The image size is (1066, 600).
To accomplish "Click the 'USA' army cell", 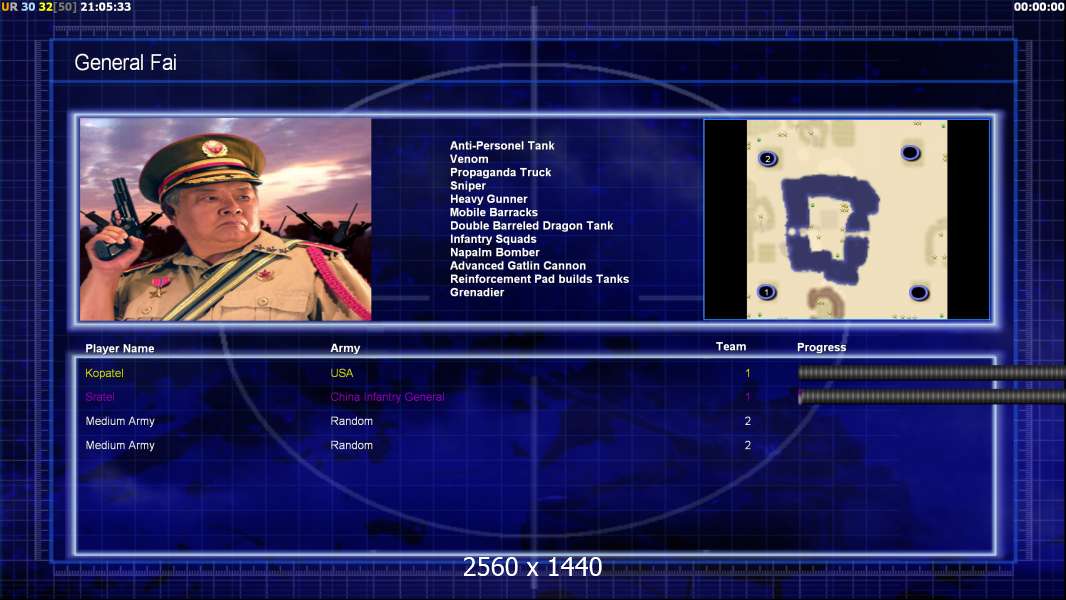I will pos(341,373).
